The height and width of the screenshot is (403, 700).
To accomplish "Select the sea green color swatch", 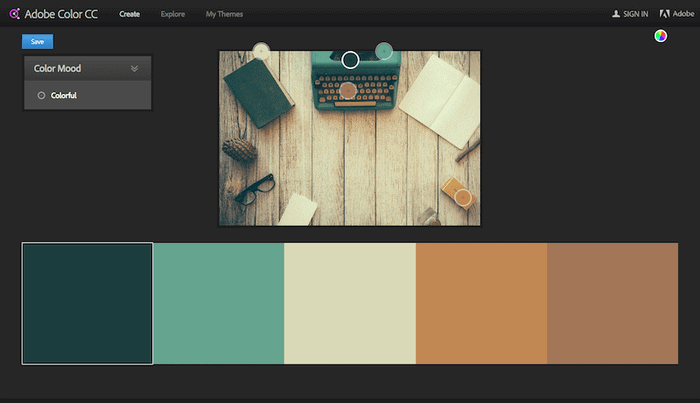I will pyautogui.click(x=219, y=303).
